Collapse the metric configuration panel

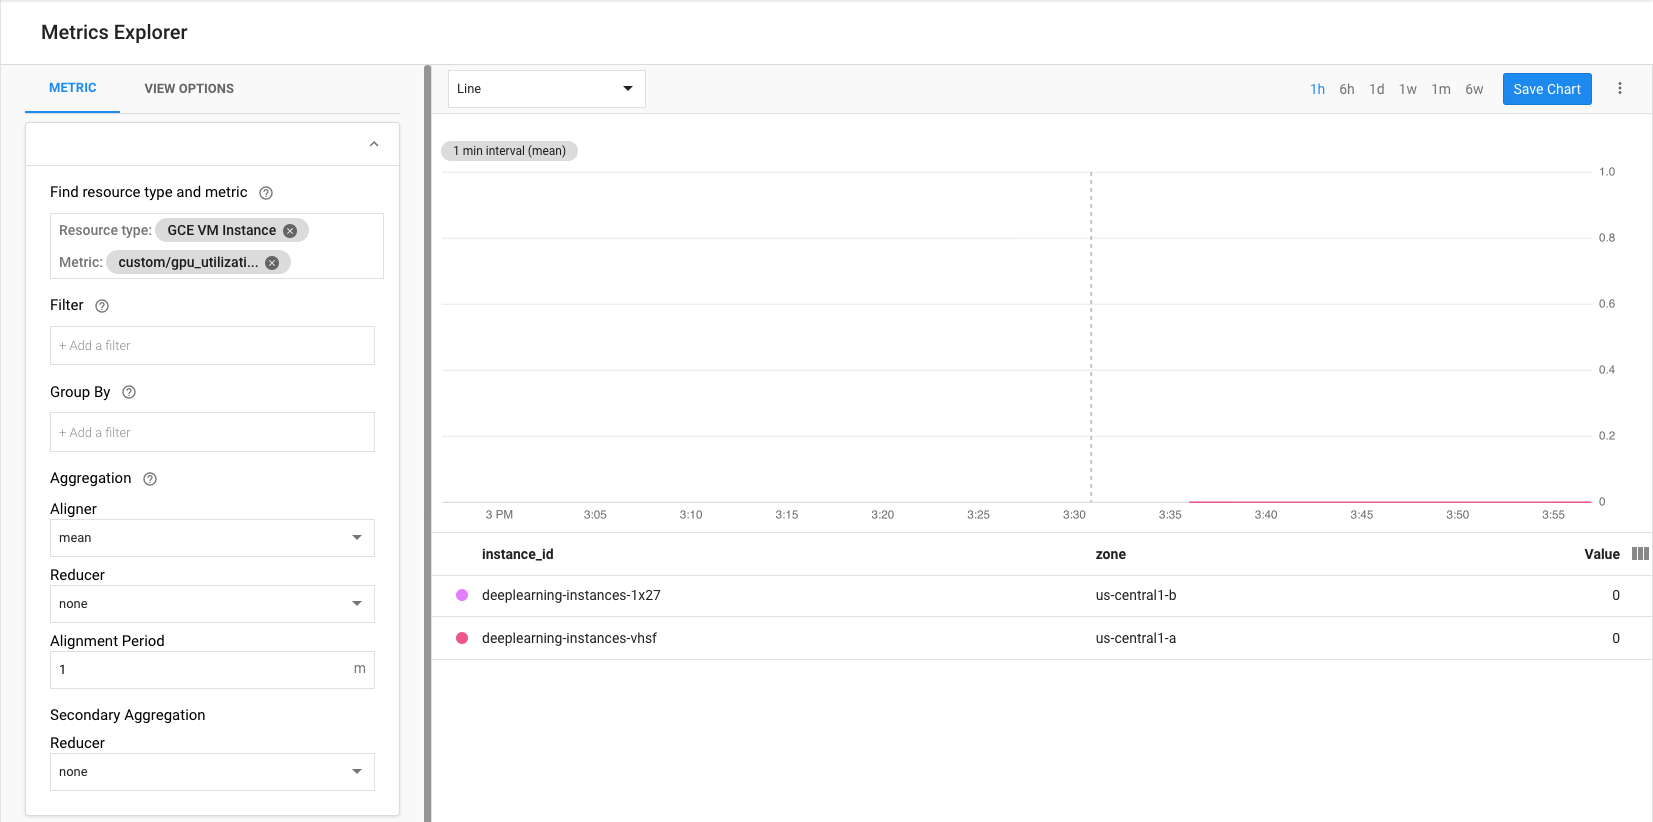point(374,144)
